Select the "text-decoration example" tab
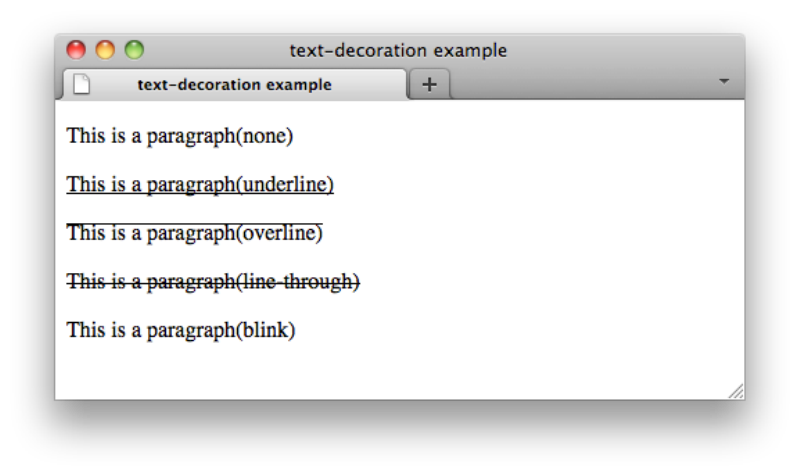 (234, 85)
